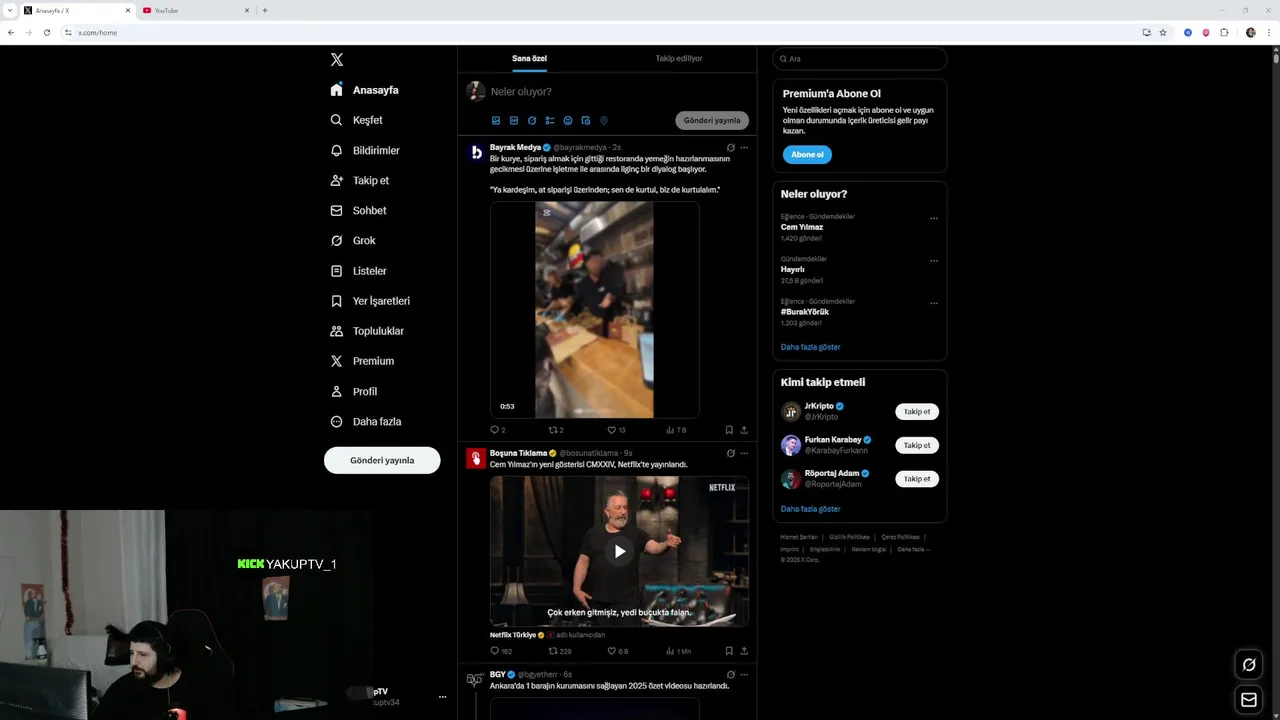Repost the Boşuna Tıklama post
The image size is (1280, 720).
553,651
